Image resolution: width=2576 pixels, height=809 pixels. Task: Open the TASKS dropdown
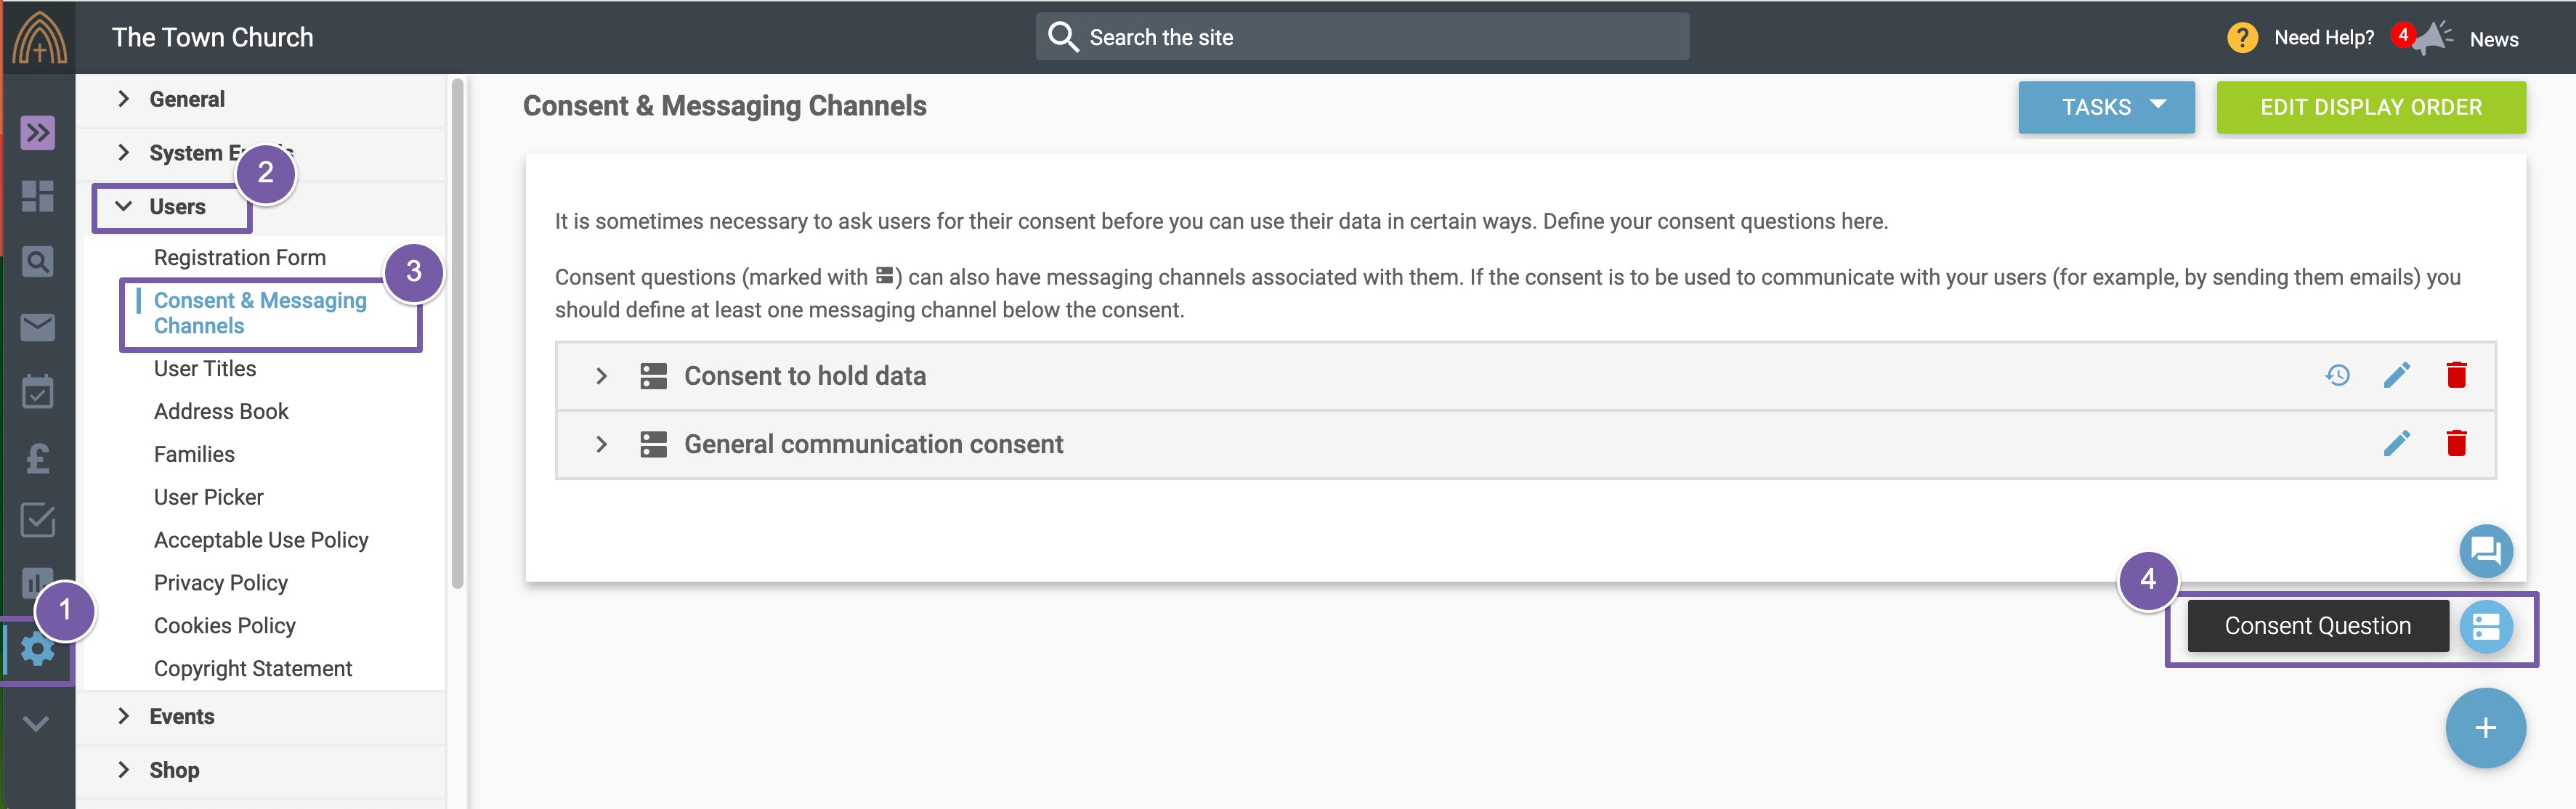coord(2105,107)
